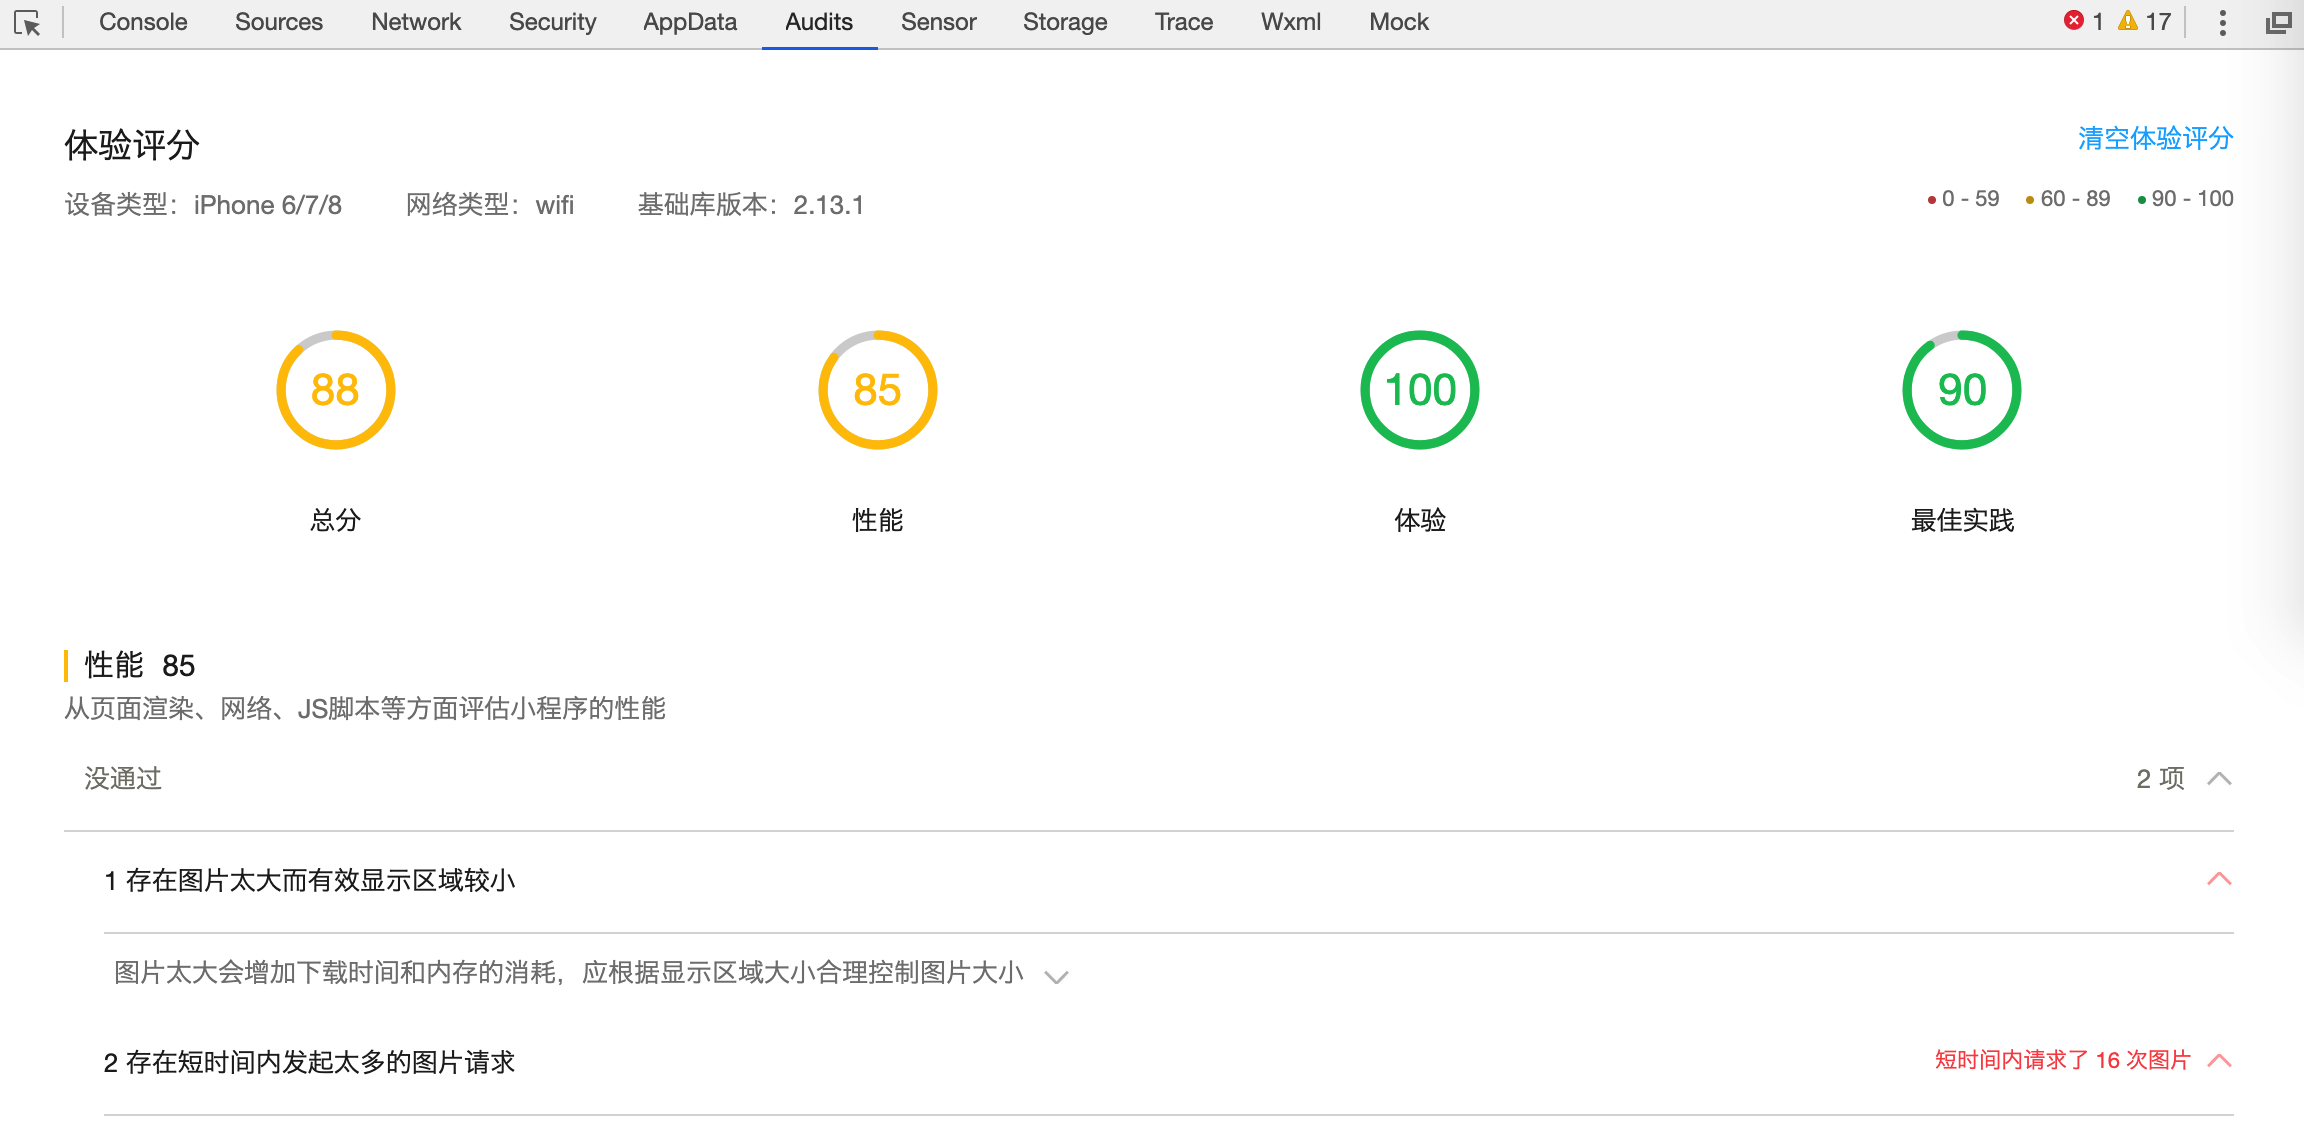Image resolution: width=2304 pixels, height=1128 pixels.
Task: Click the experience score 100 gauge
Action: click(1419, 390)
